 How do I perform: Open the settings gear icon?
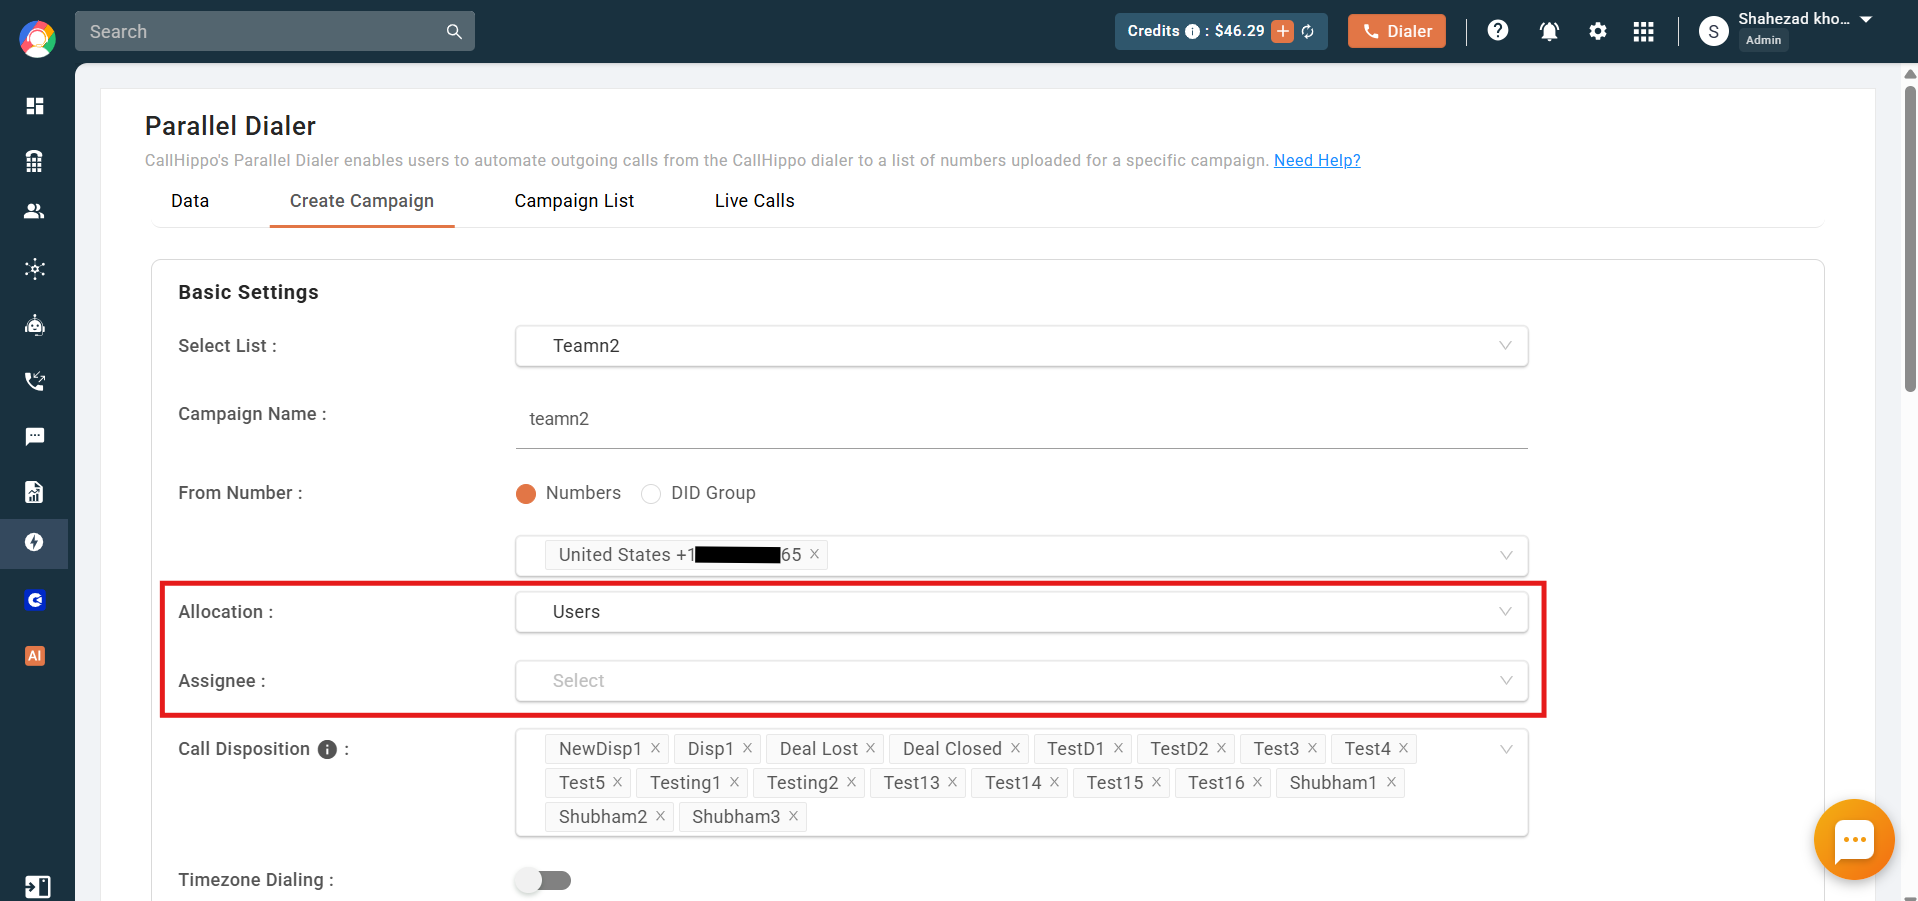tap(1598, 31)
